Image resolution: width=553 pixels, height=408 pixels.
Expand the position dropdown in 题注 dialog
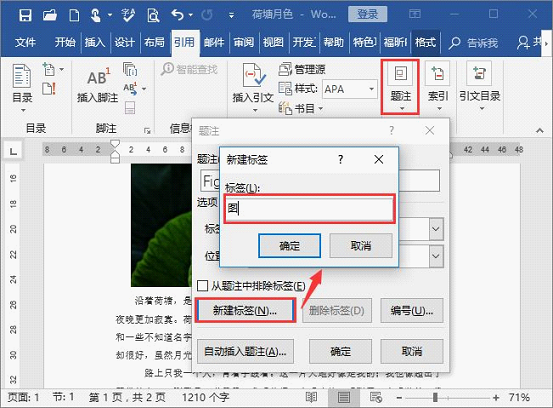point(436,256)
